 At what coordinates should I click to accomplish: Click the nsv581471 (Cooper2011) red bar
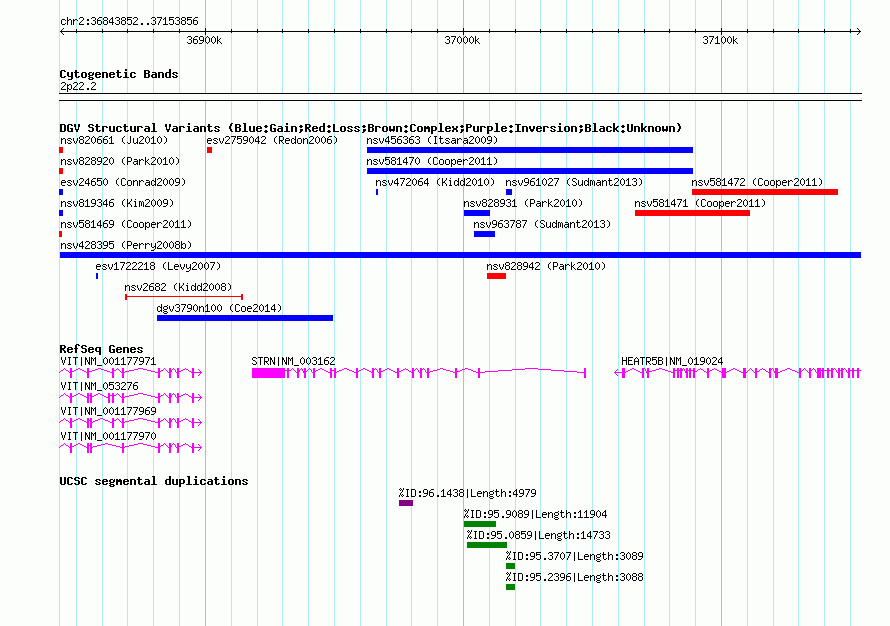pos(692,213)
